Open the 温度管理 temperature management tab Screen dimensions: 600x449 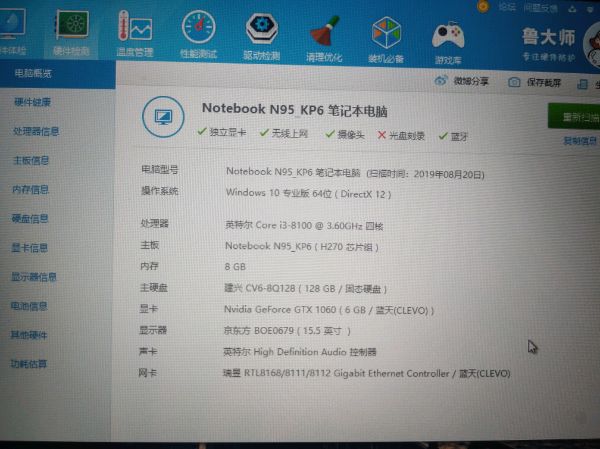[x=135, y=34]
